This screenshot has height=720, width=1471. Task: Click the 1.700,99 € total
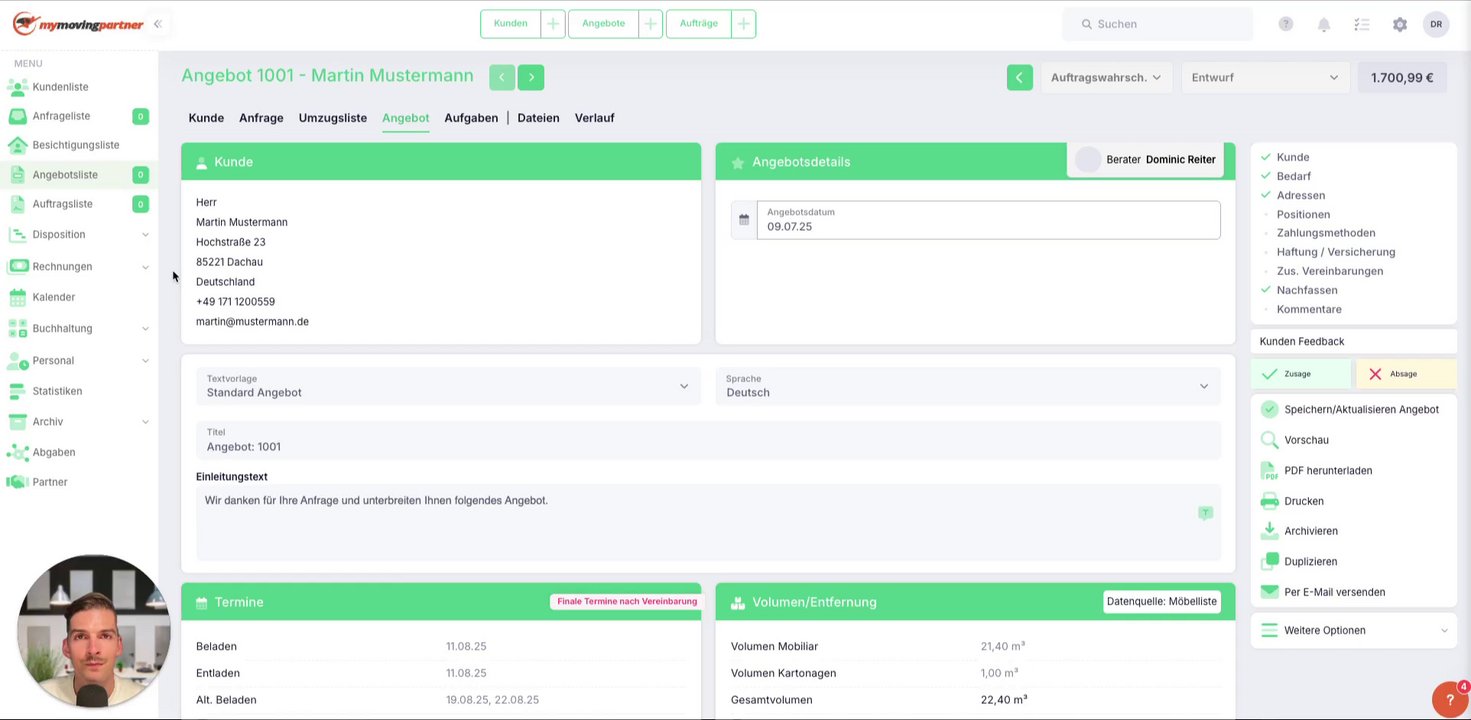tap(1402, 77)
